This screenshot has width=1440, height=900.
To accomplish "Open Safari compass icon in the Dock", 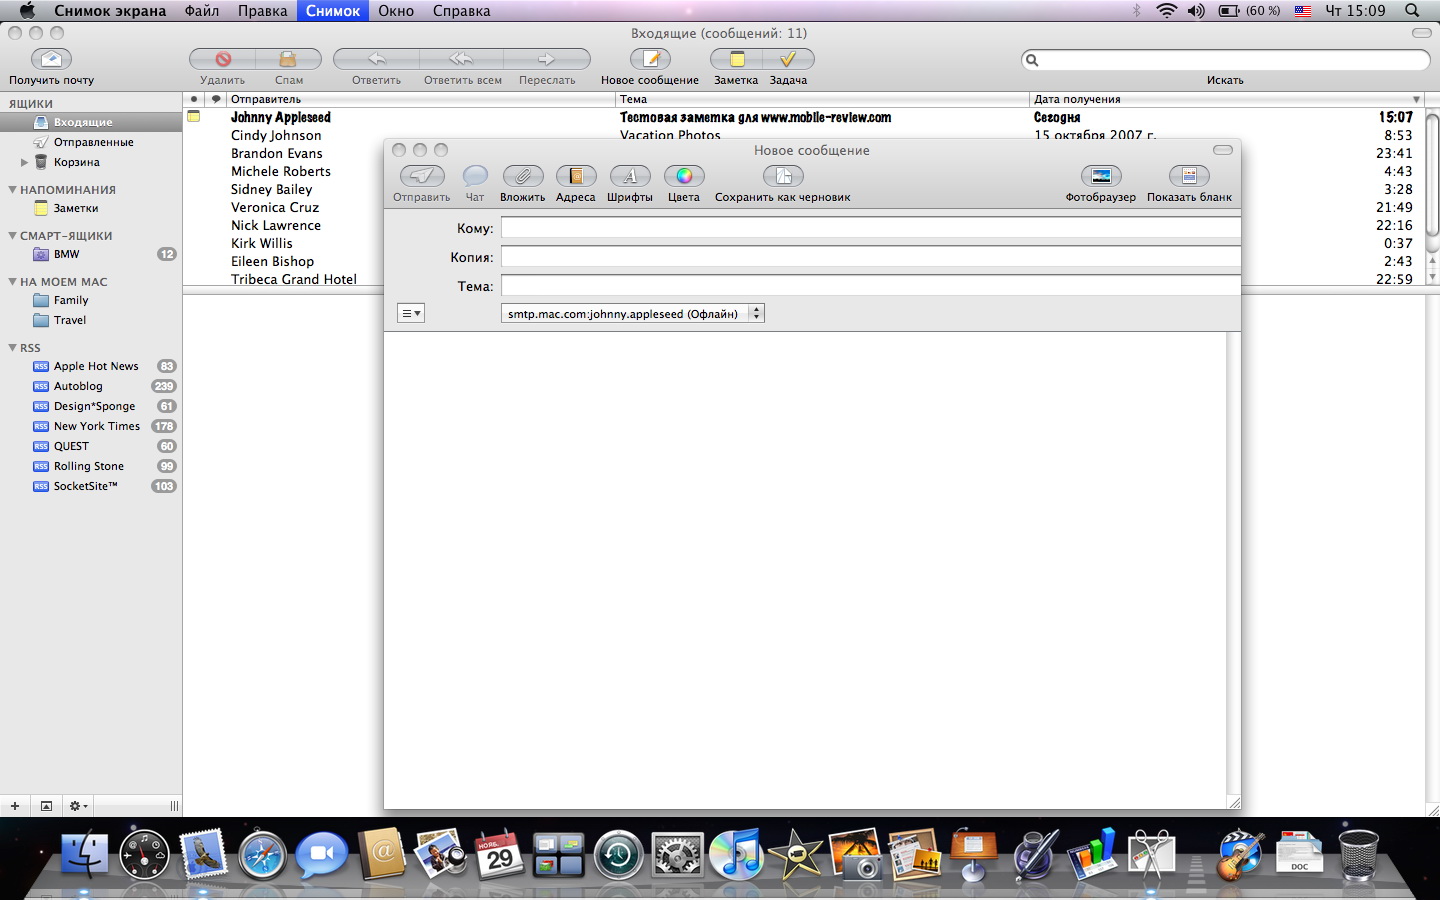I will [263, 855].
